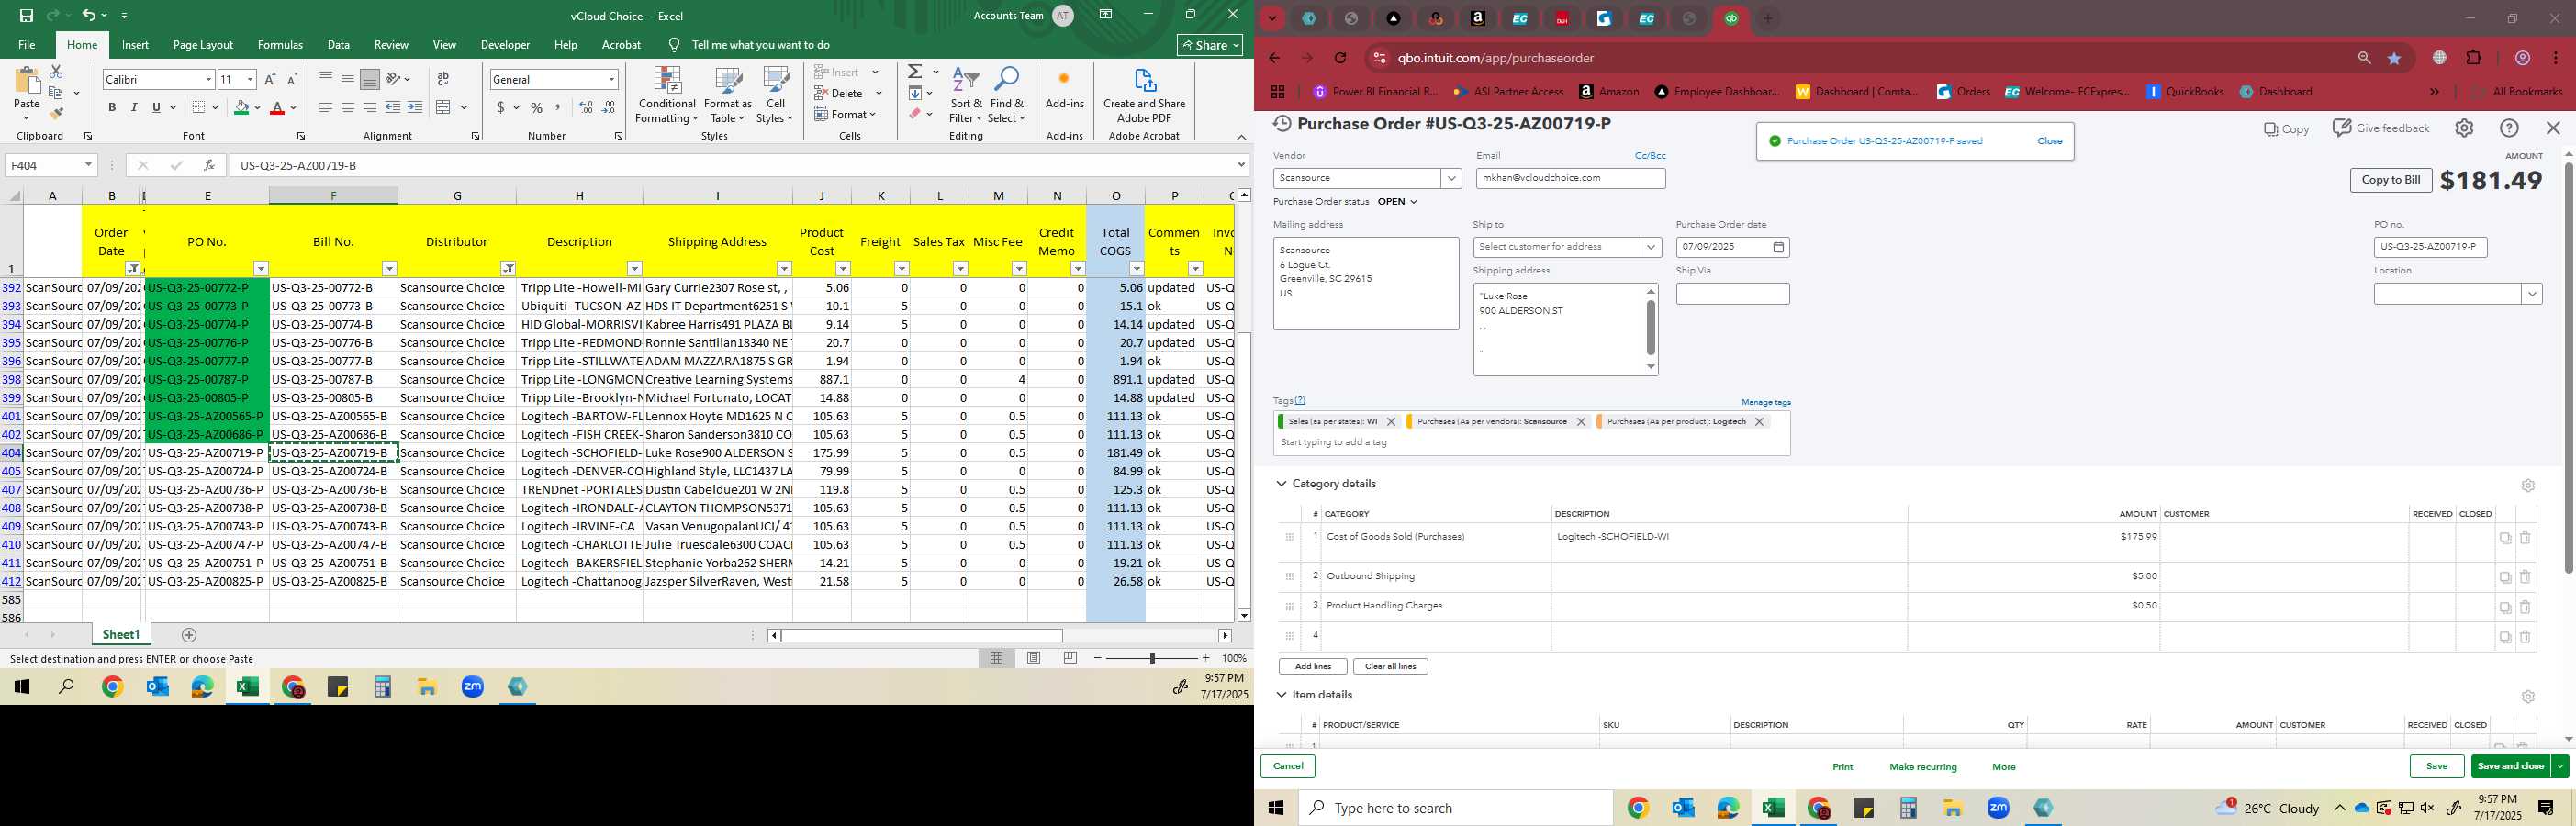Click Percent Style icon
2576x826 pixels.
tap(537, 107)
